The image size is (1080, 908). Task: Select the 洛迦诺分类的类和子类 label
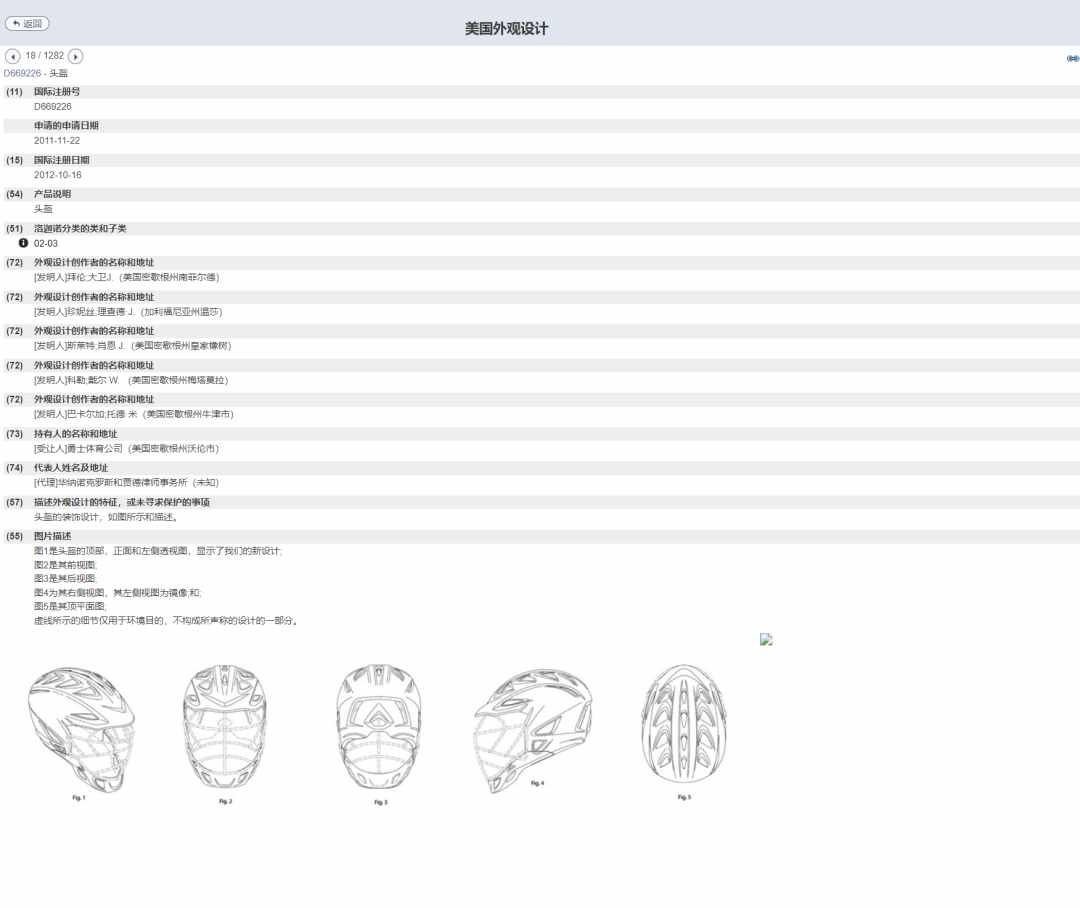(x=80, y=228)
